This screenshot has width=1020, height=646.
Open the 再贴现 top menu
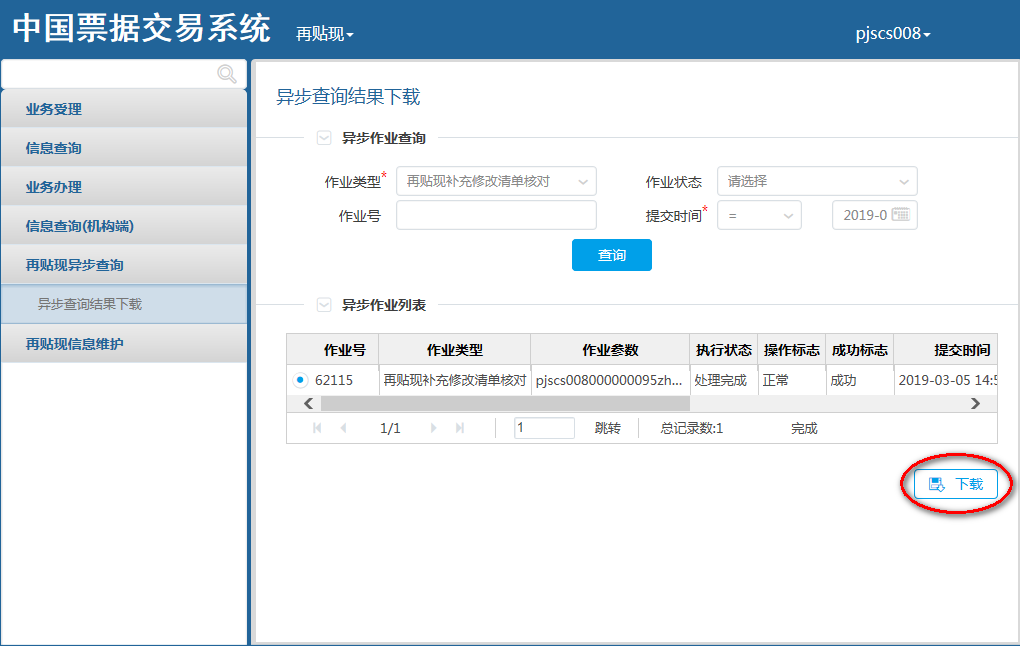(x=325, y=34)
